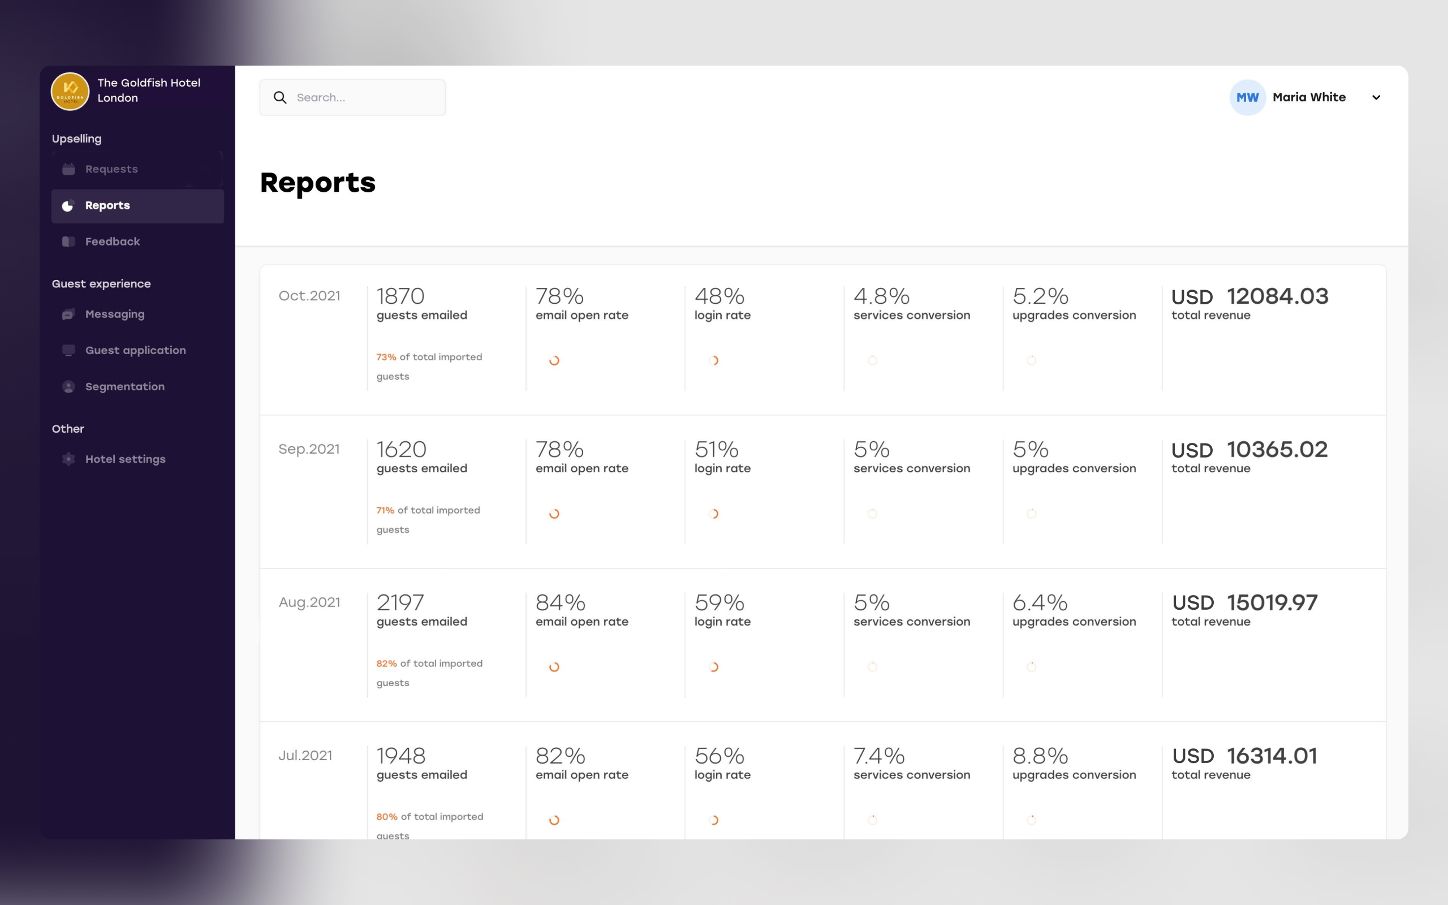Select the Aug.2021 row label

pos(309,602)
